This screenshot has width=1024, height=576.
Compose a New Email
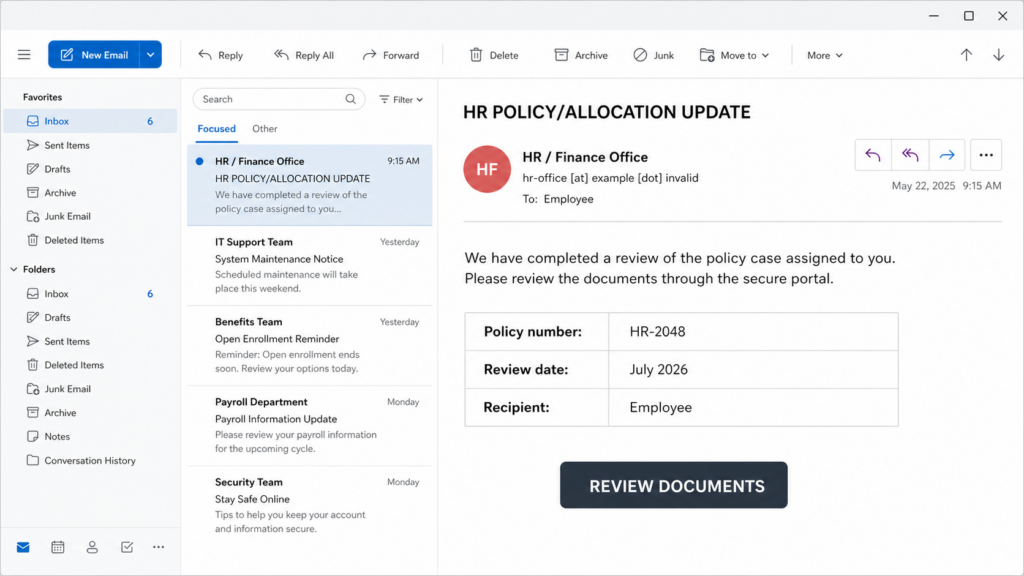pyautogui.click(x=94, y=55)
